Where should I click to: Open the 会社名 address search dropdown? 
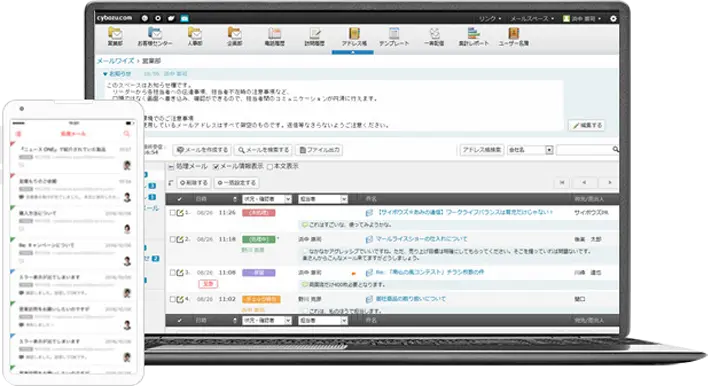[530, 150]
